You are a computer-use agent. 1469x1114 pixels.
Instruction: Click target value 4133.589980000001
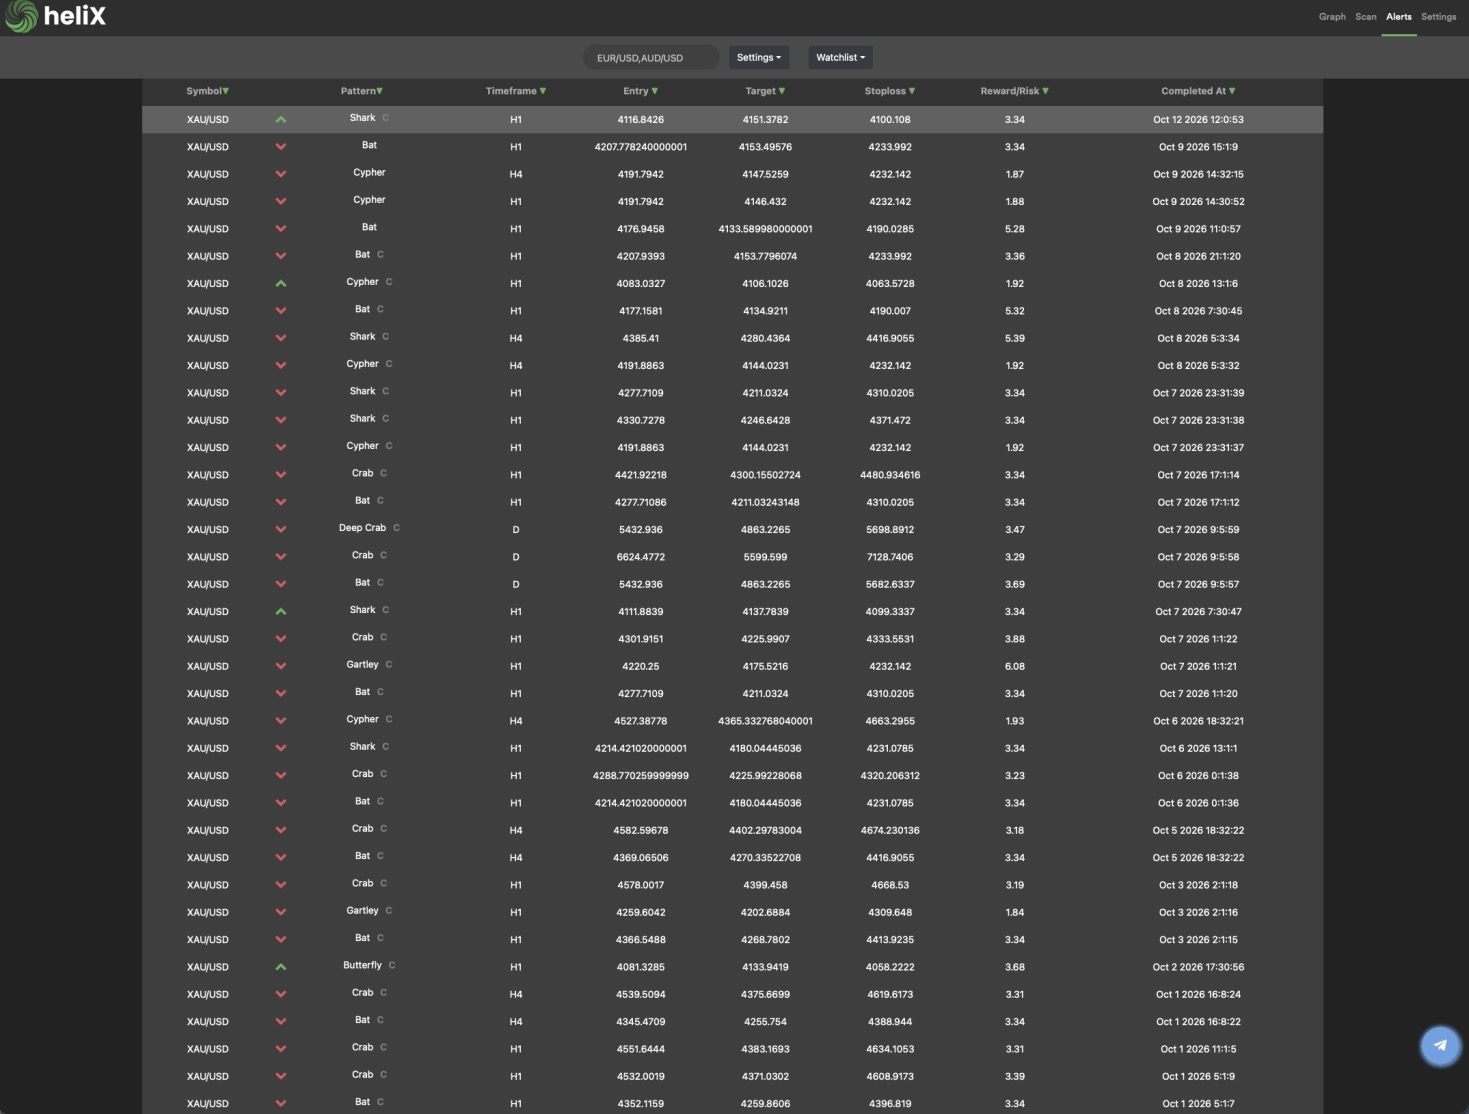point(766,229)
